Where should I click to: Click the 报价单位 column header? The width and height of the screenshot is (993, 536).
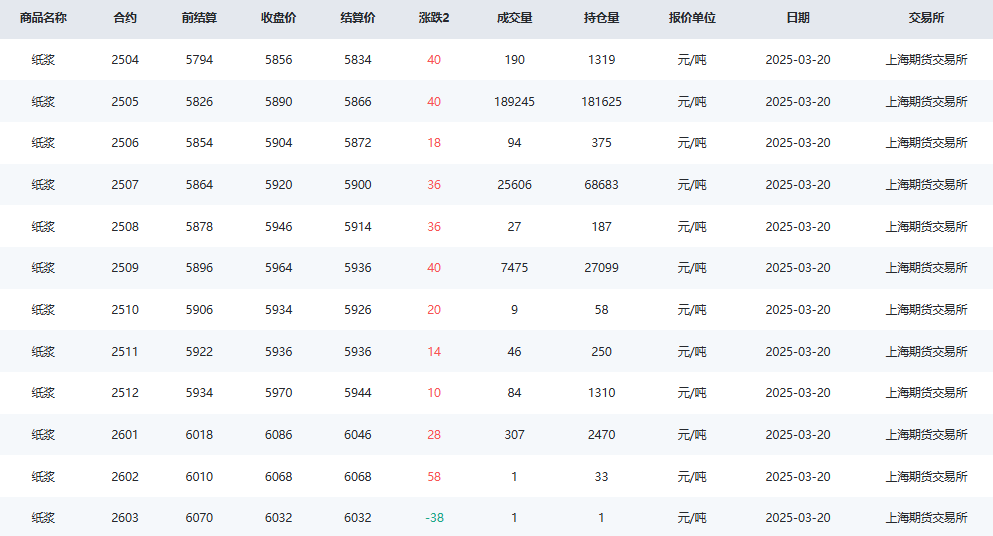pos(692,18)
